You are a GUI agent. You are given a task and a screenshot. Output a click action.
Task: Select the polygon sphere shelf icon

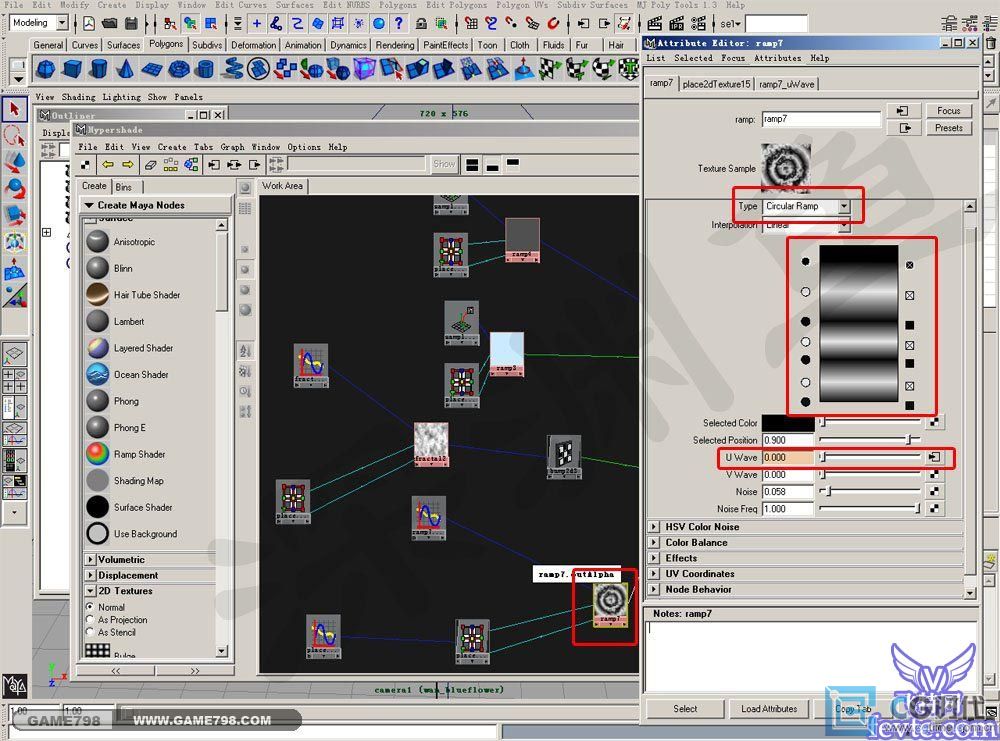[x=46, y=68]
